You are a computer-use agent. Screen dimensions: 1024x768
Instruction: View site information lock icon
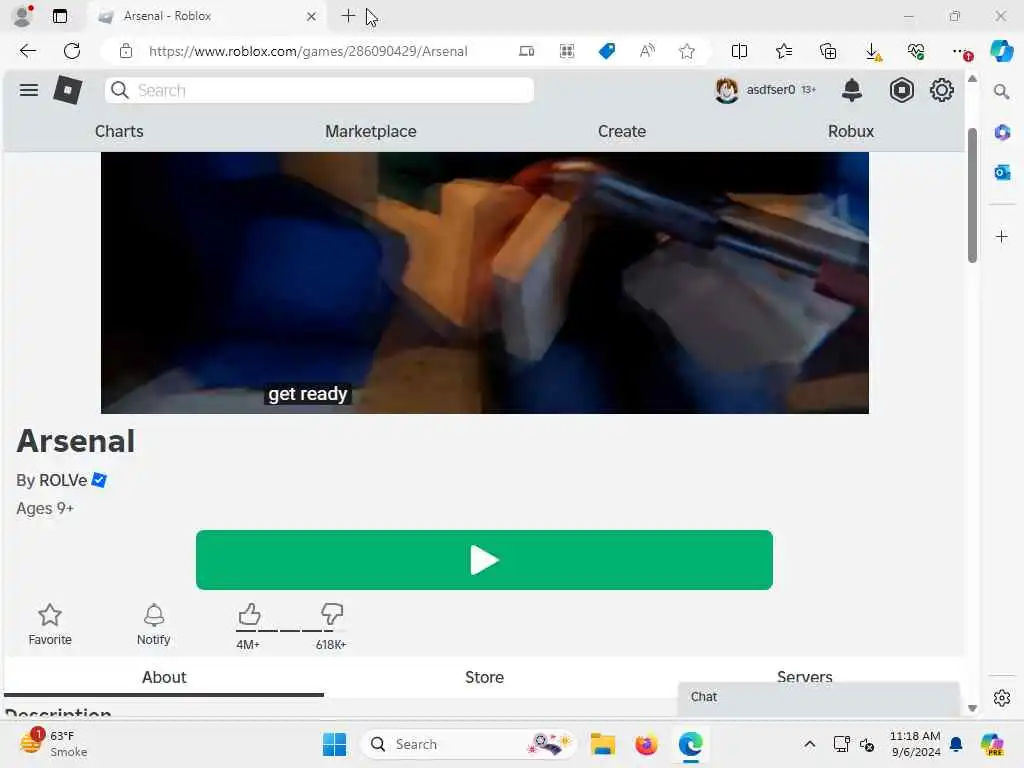126,51
